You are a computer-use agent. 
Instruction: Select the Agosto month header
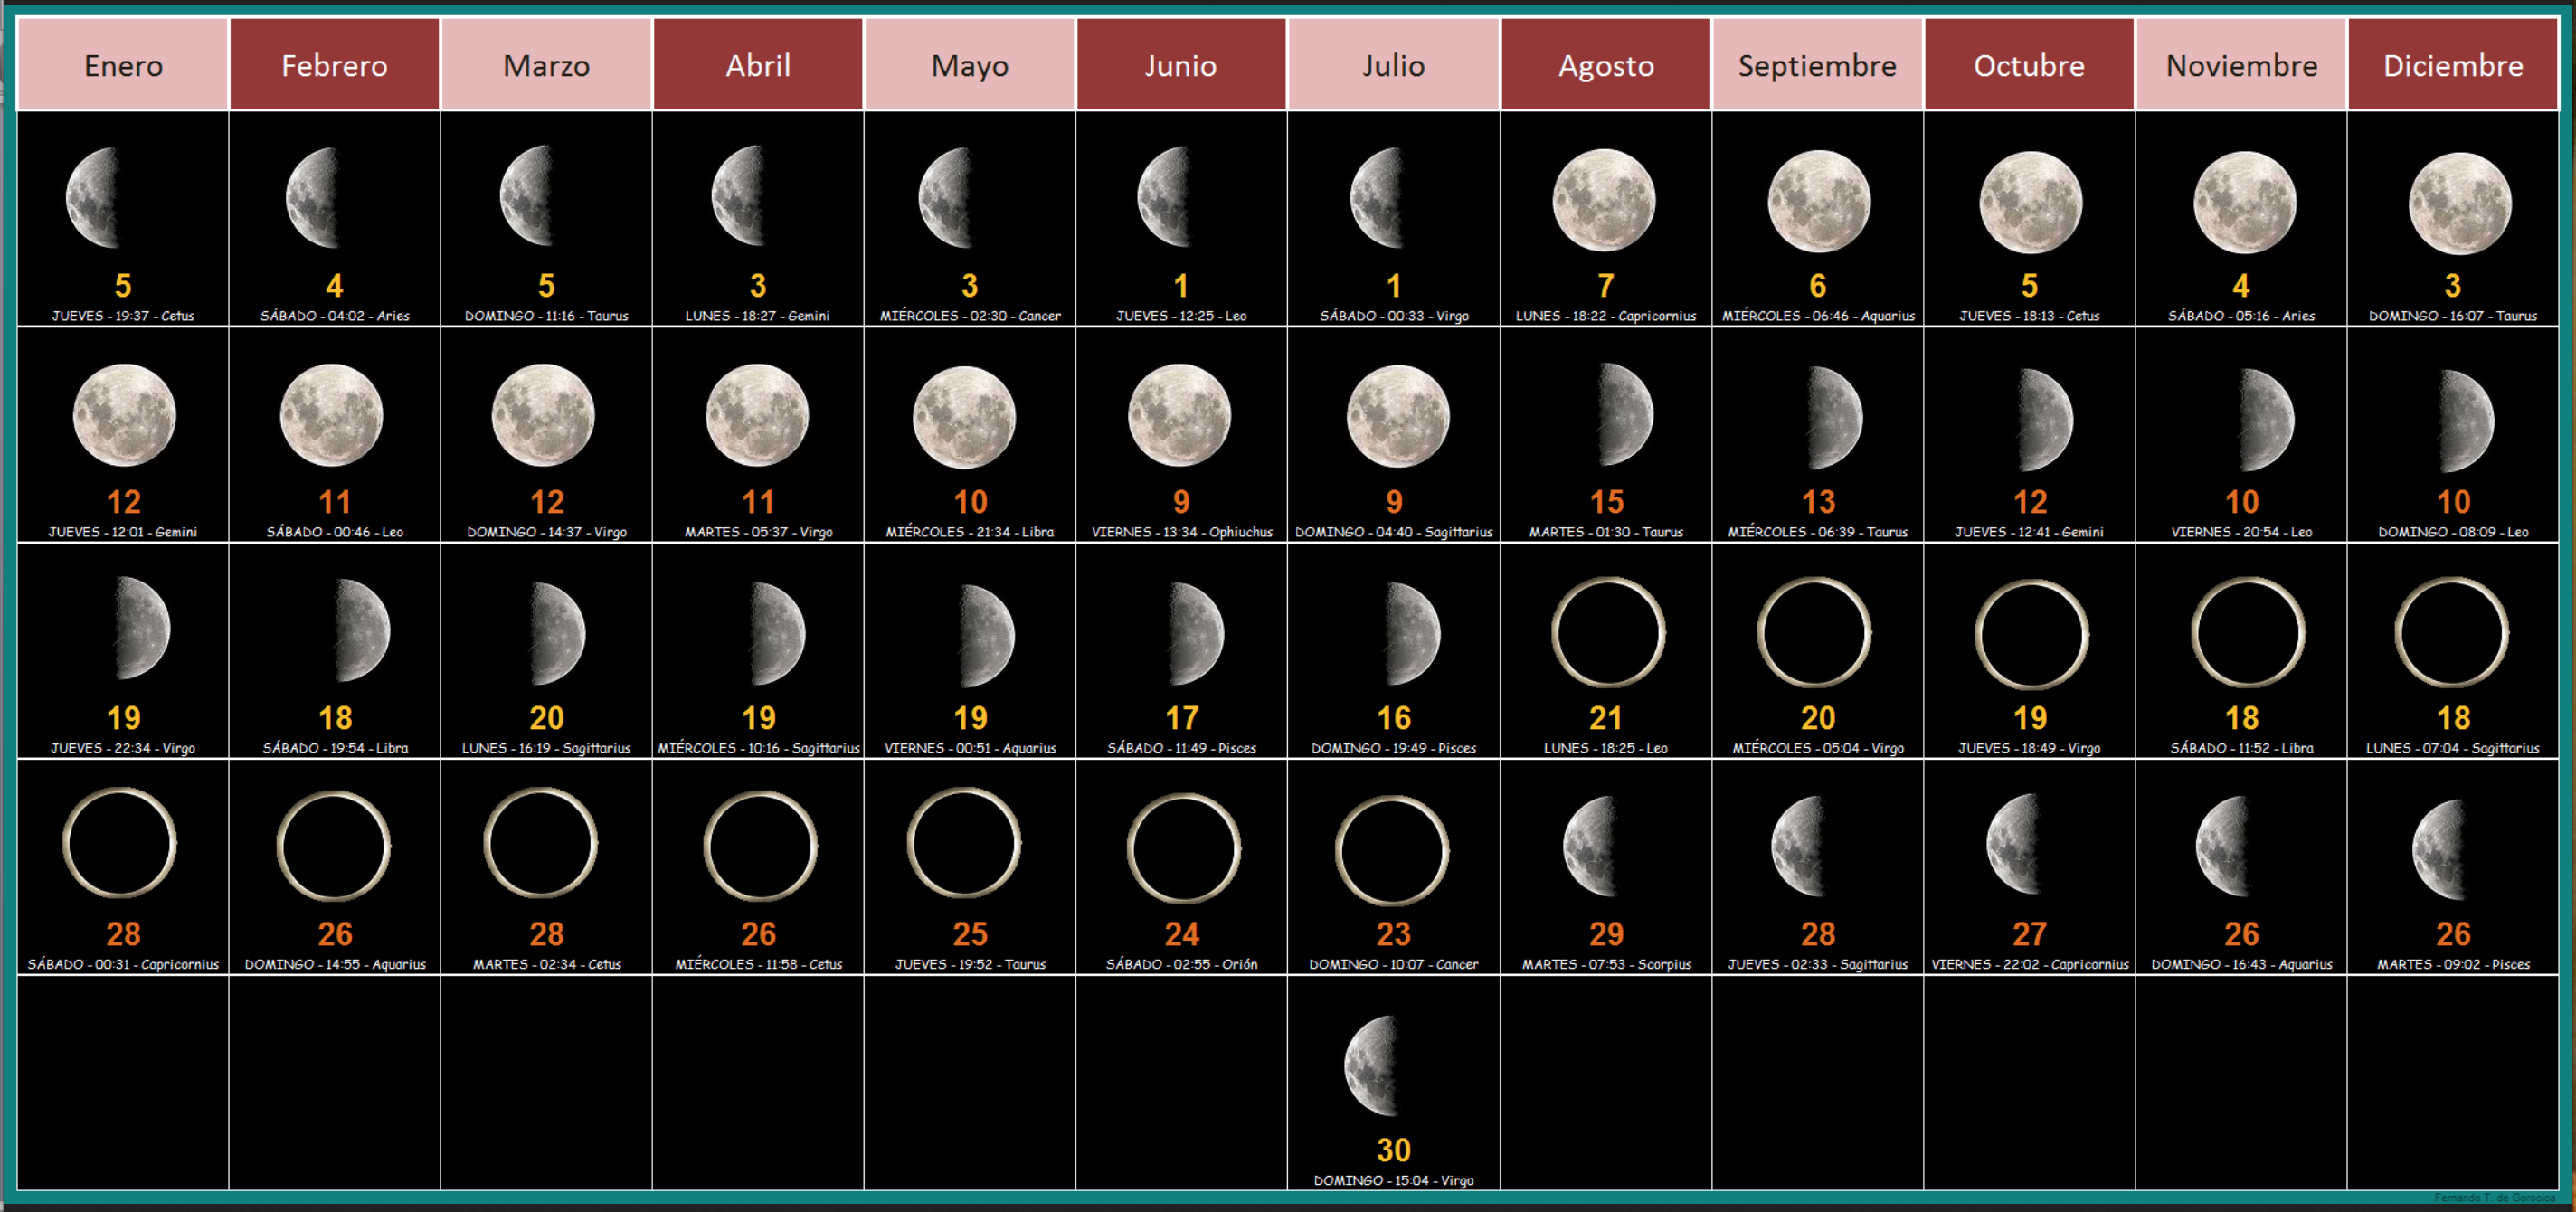(x=1606, y=64)
